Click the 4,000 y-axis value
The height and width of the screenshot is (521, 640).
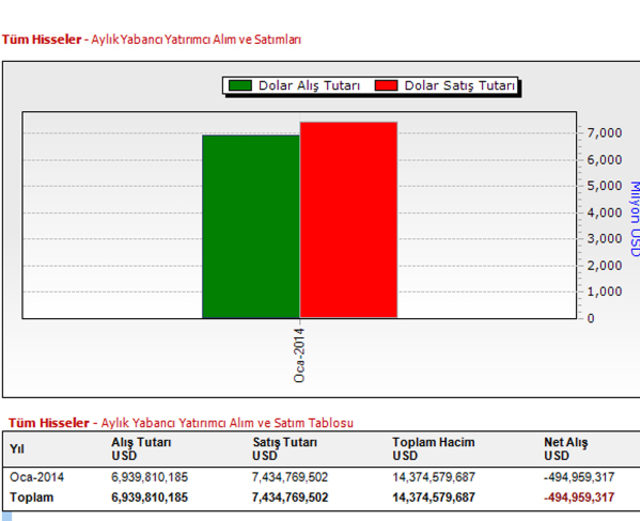[x=604, y=213]
